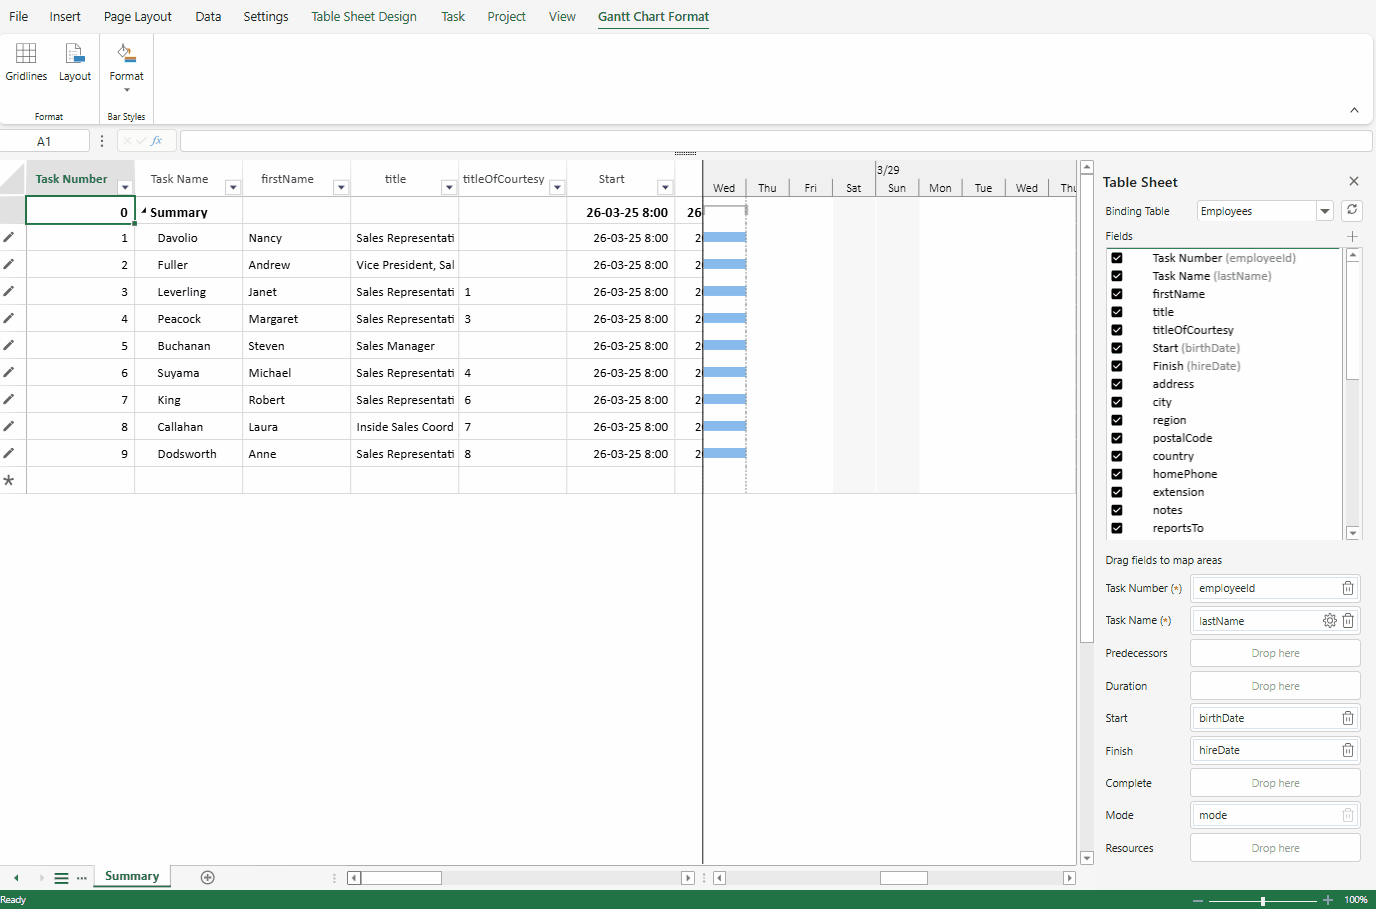The height and width of the screenshot is (909, 1376).
Task: Open the Start column filter dropdown
Action: tap(665, 187)
